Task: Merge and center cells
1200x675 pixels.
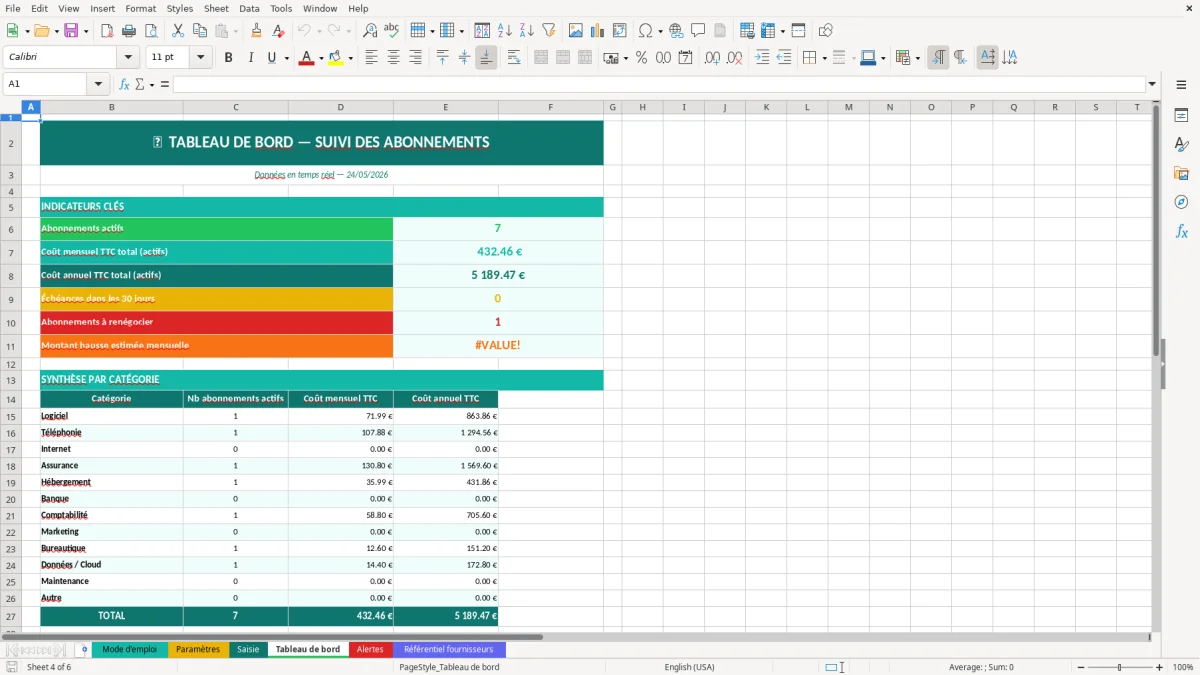Action: pos(541,58)
